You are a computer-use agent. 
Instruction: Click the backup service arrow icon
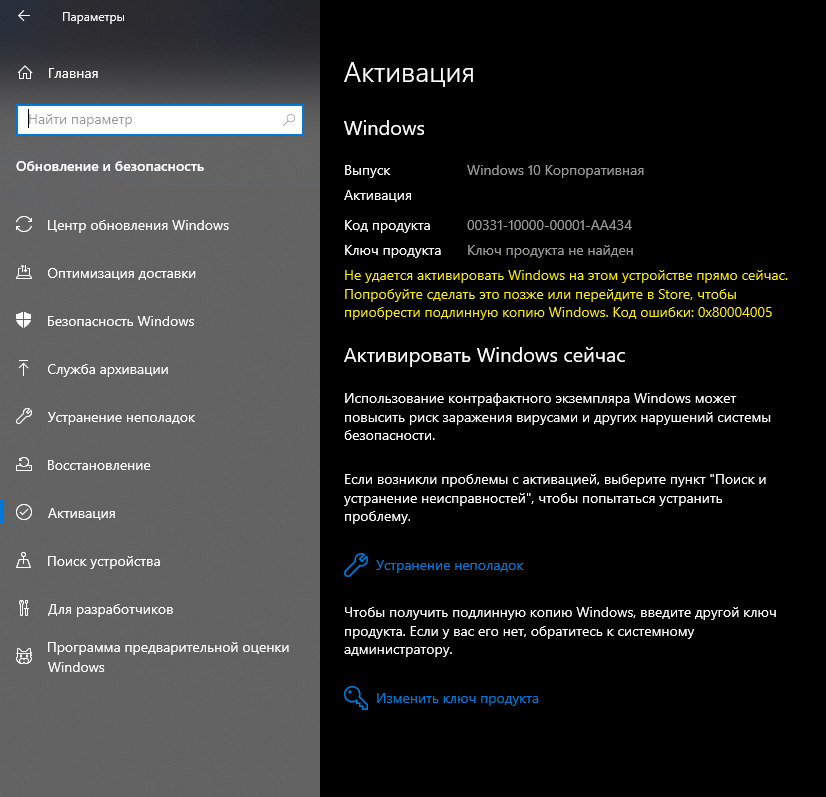pos(24,368)
